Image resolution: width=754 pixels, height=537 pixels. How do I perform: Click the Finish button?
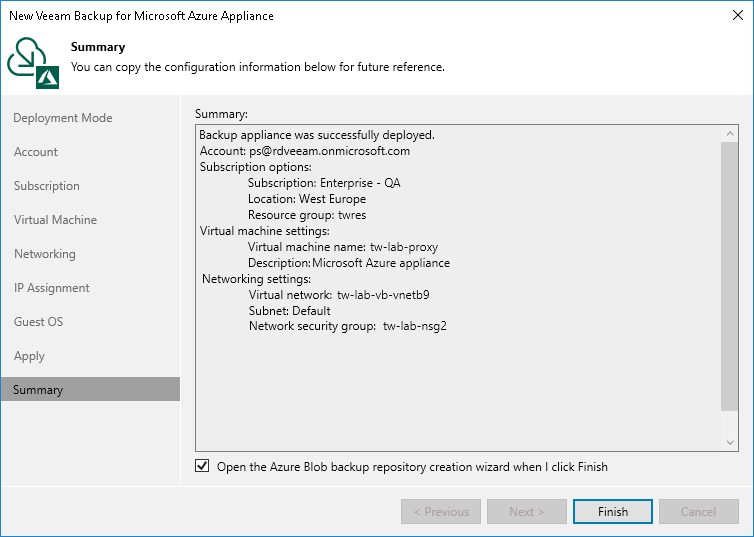613,511
